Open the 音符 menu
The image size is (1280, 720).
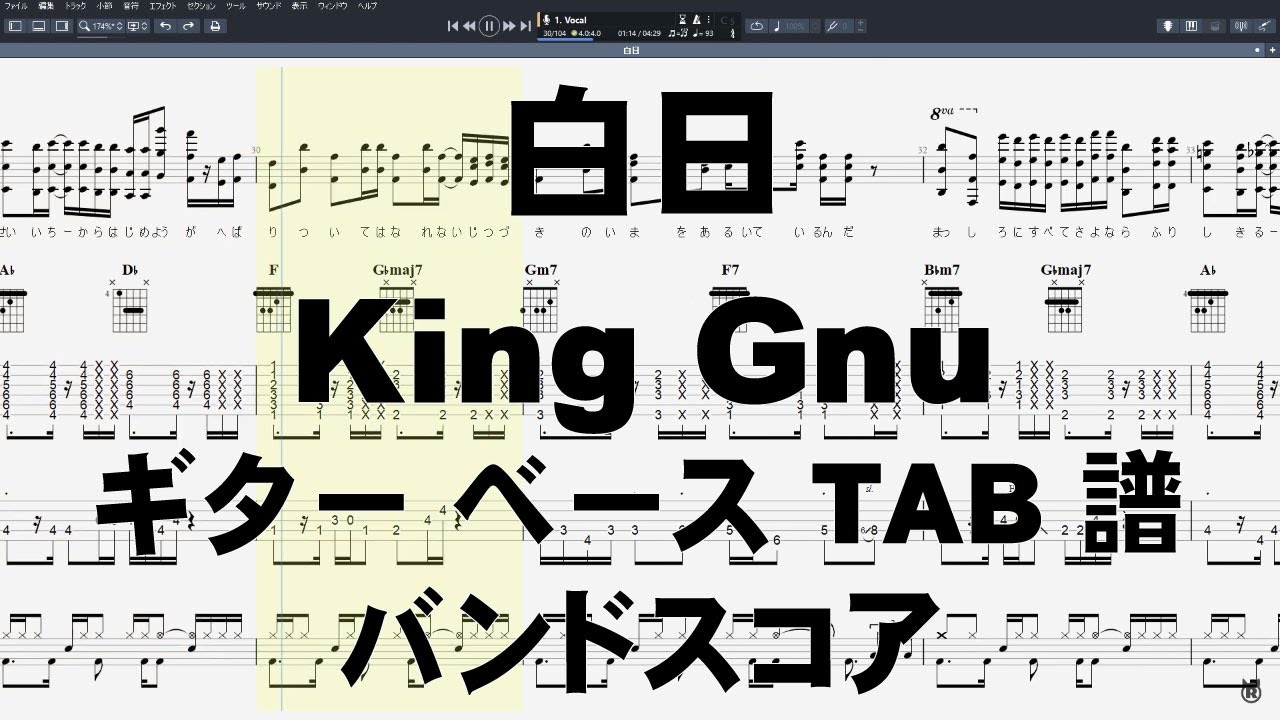tap(131, 6)
